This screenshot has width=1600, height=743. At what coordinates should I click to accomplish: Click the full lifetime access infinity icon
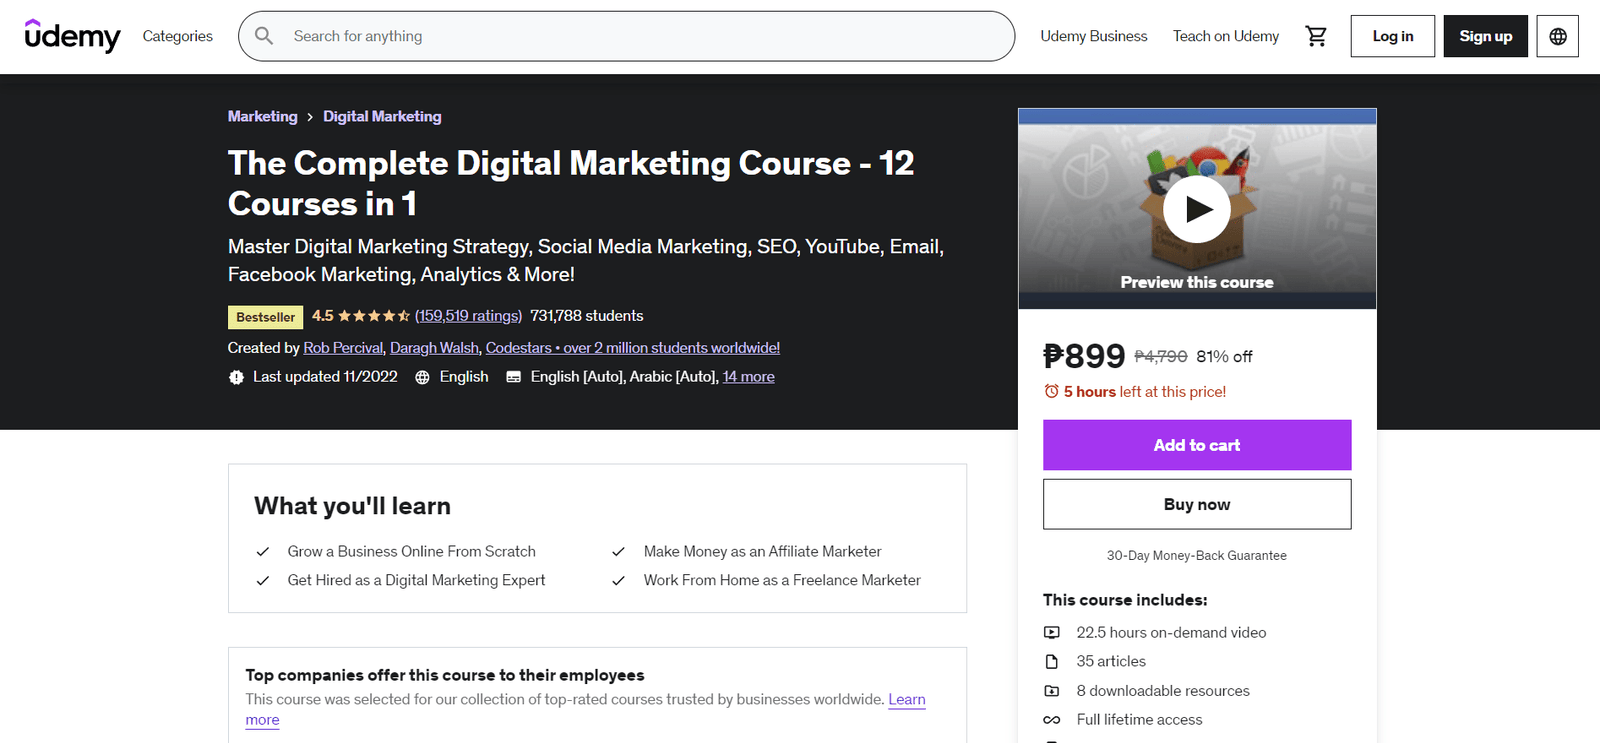coord(1052,719)
